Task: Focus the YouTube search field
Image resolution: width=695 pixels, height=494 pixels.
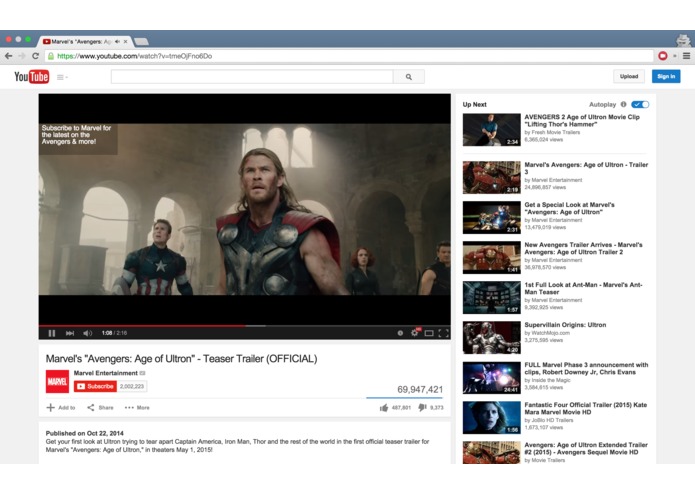Action: tap(252, 77)
